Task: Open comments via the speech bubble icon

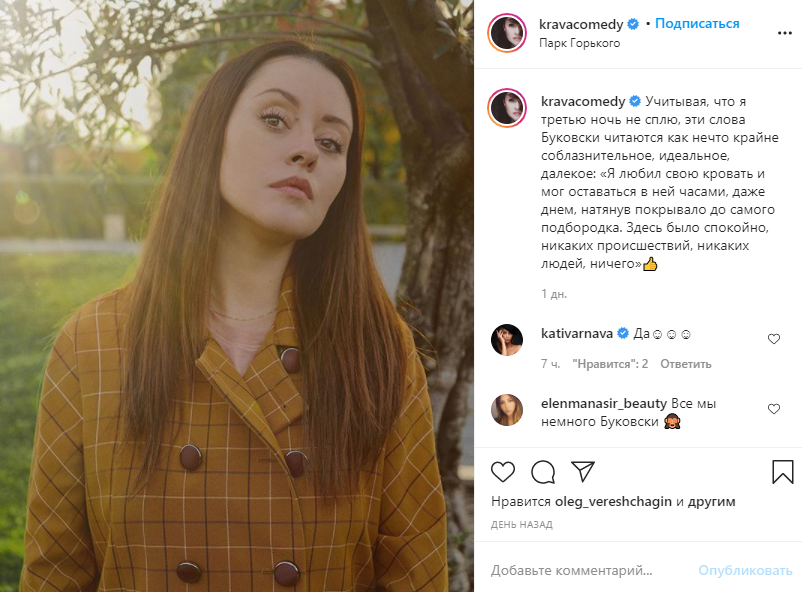Action: [543, 471]
